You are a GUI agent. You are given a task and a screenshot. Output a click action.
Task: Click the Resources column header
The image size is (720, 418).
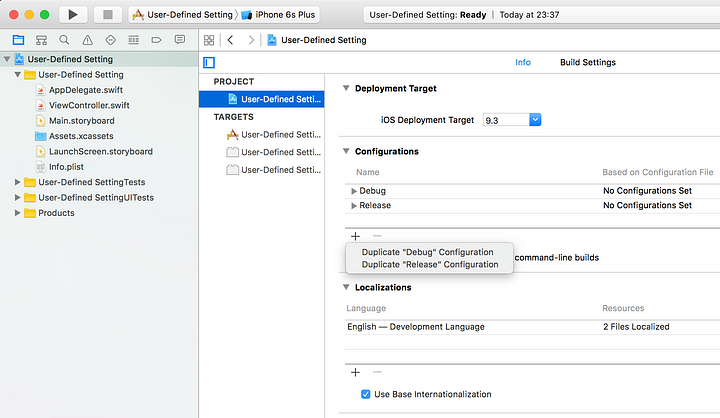(x=623, y=308)
